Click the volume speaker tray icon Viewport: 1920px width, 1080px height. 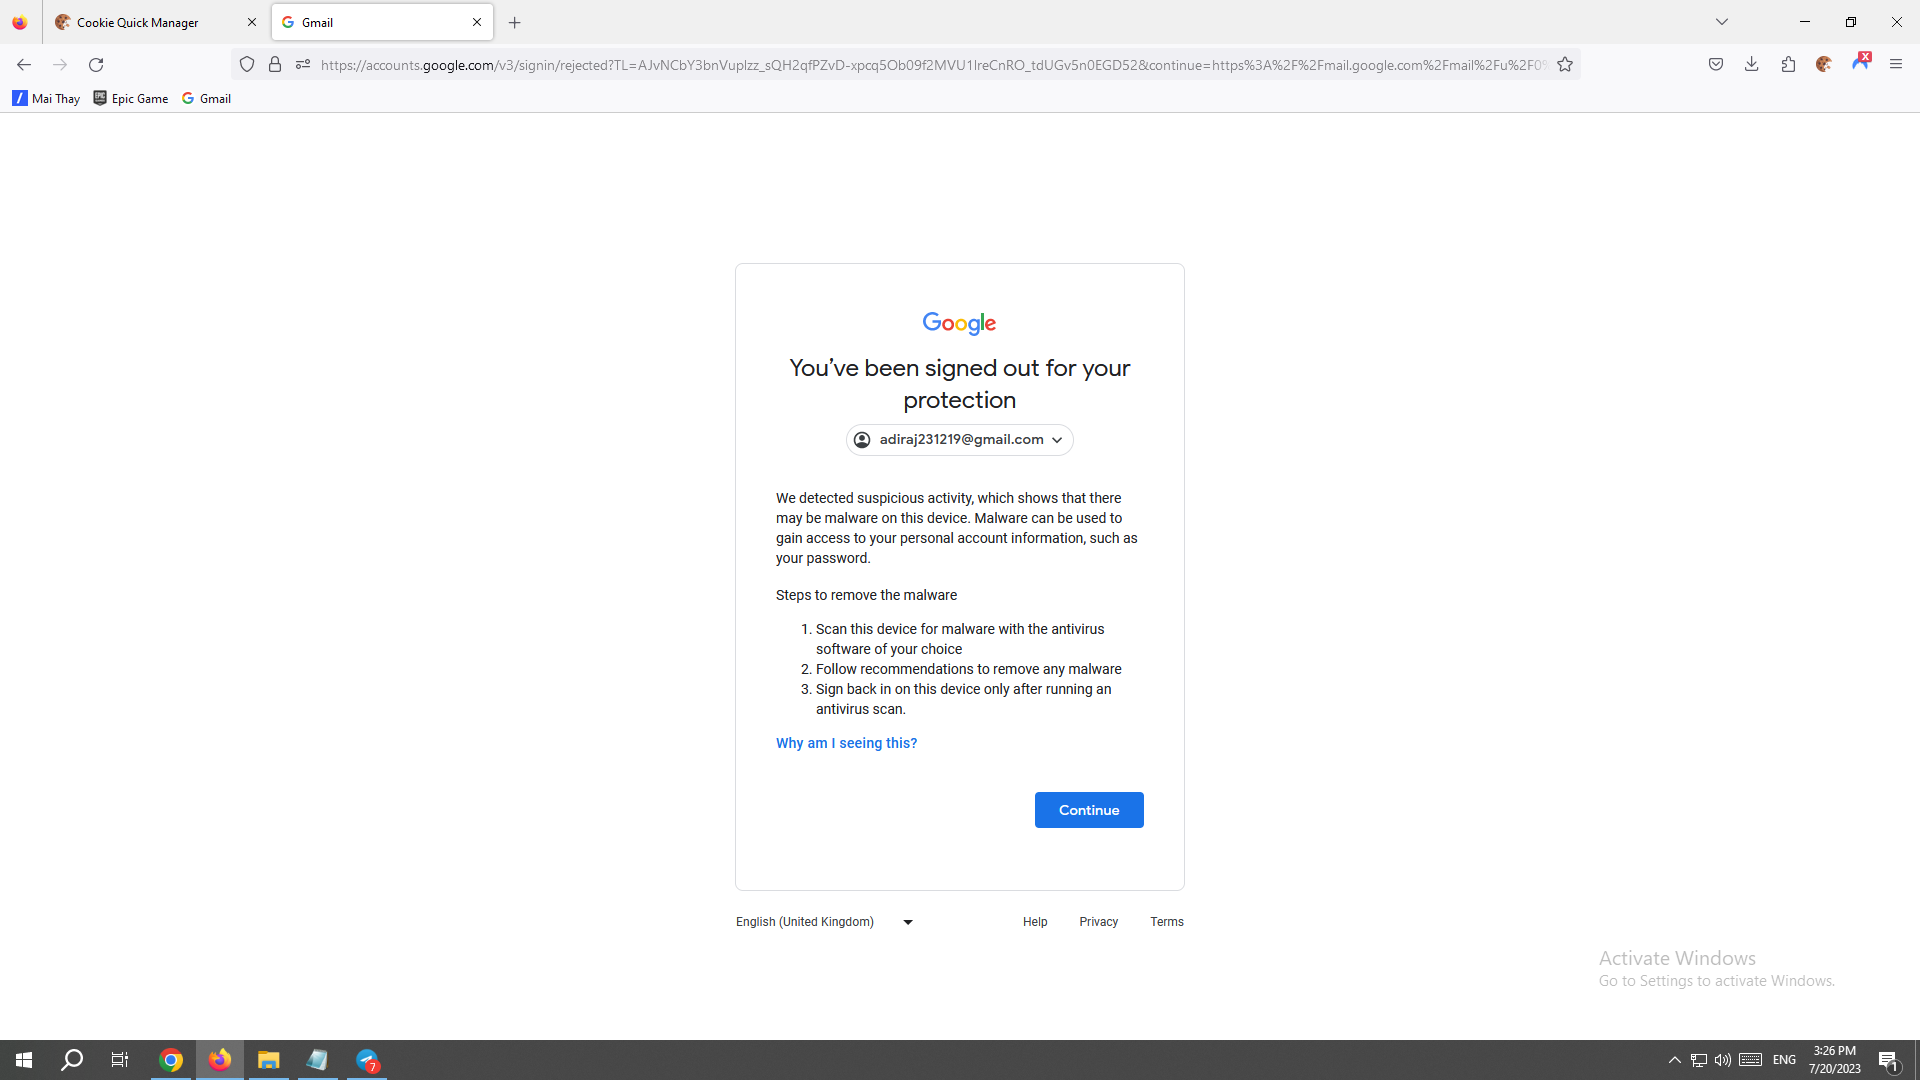point(1723,1060)
